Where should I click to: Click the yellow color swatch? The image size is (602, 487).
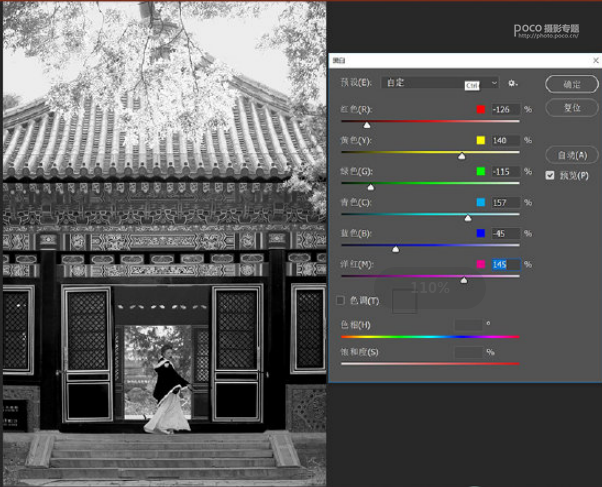[x=481, y=140]
